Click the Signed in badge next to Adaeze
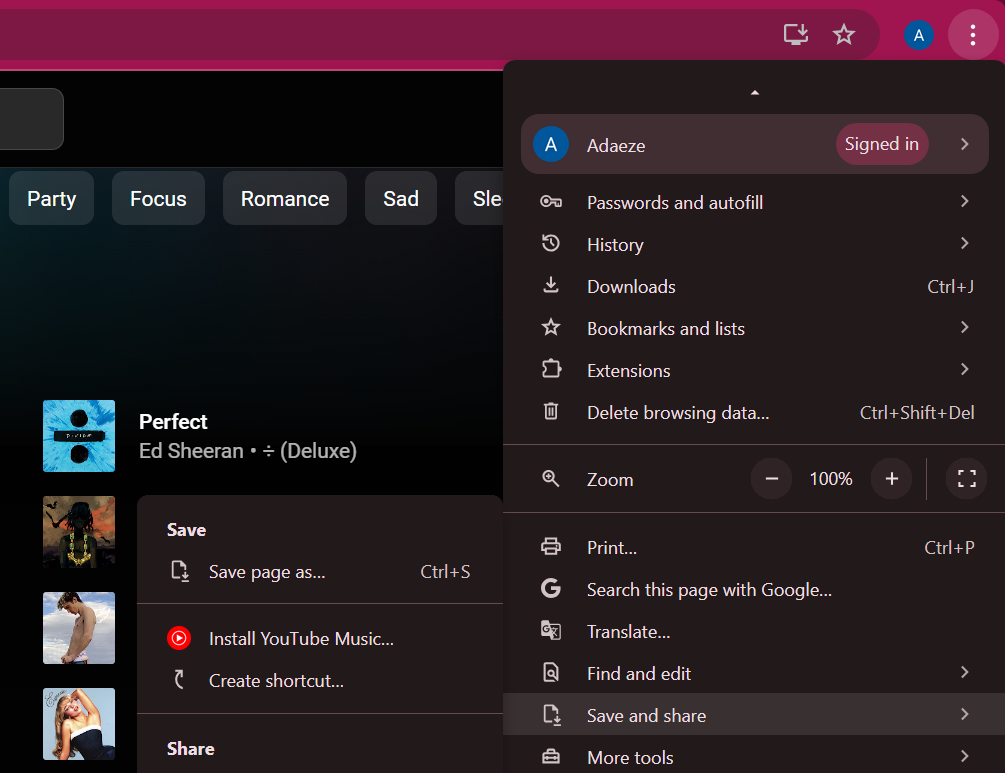The height and width of the screenshot is (773, 1005). (881, 143)
